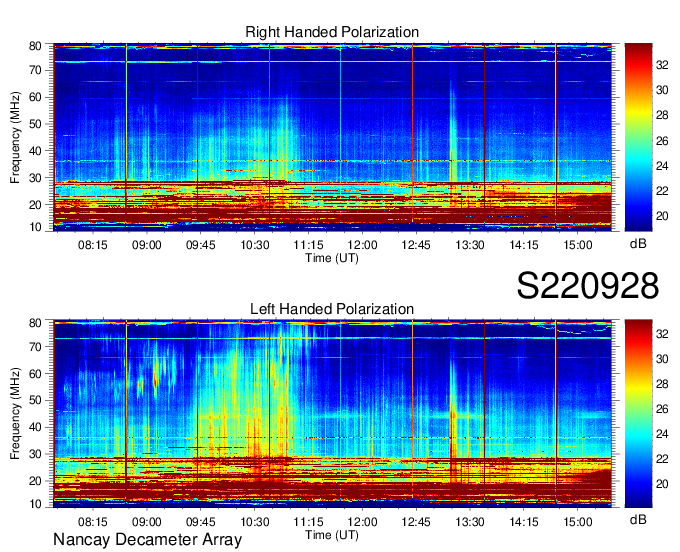
Task: Click 09:45 tick label on Left Handed time axis
Action: 200,522
